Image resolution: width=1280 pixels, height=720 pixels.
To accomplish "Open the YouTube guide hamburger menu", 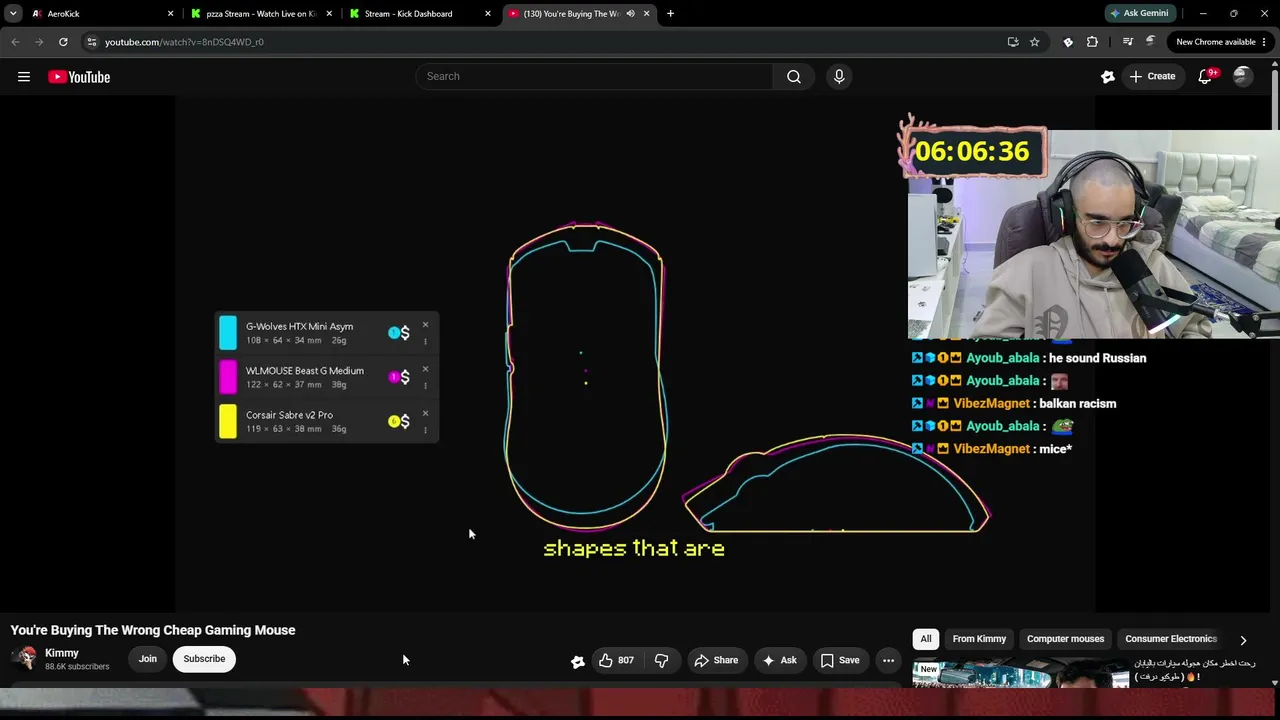I will pos(24,77).
